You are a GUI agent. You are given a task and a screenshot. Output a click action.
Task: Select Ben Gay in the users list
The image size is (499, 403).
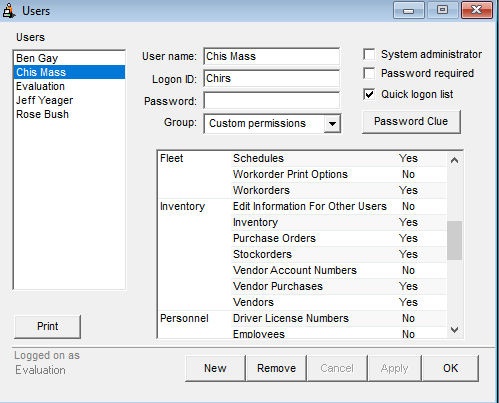coord(69,58)
